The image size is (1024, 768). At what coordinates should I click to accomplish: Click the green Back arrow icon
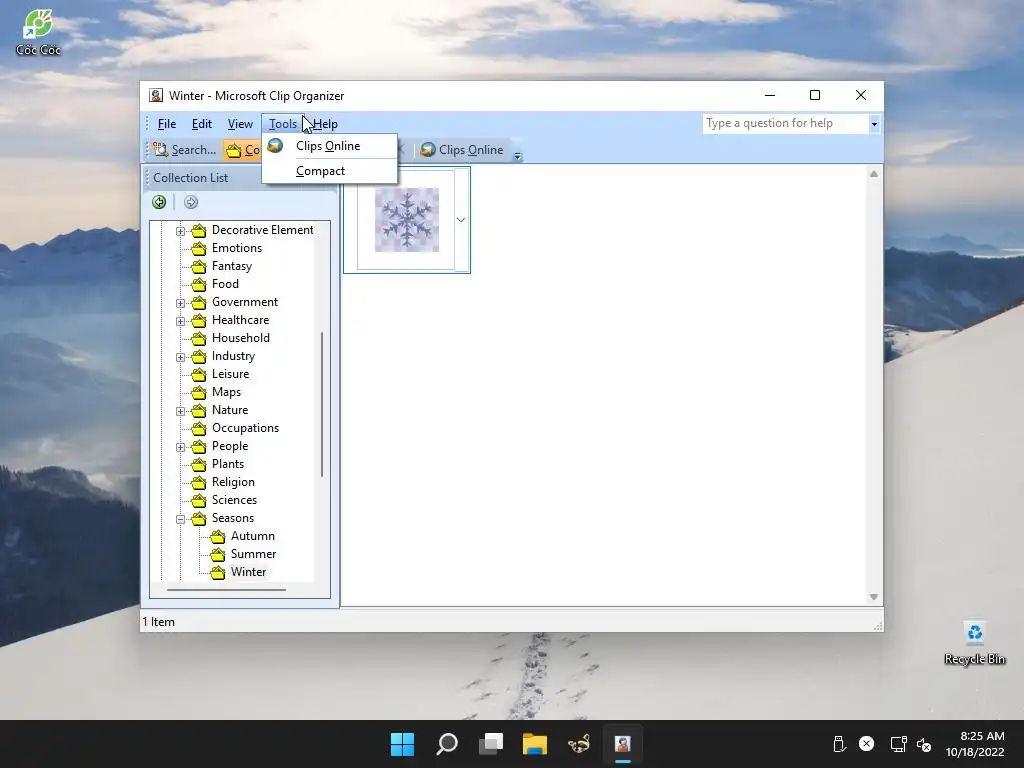(159, 202)
